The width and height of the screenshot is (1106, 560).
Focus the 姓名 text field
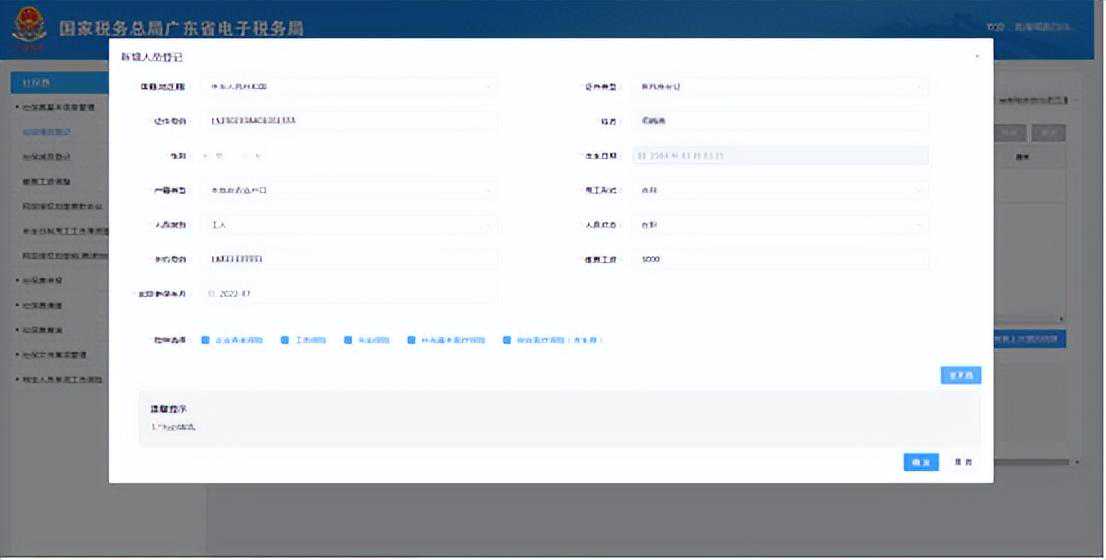780,121
